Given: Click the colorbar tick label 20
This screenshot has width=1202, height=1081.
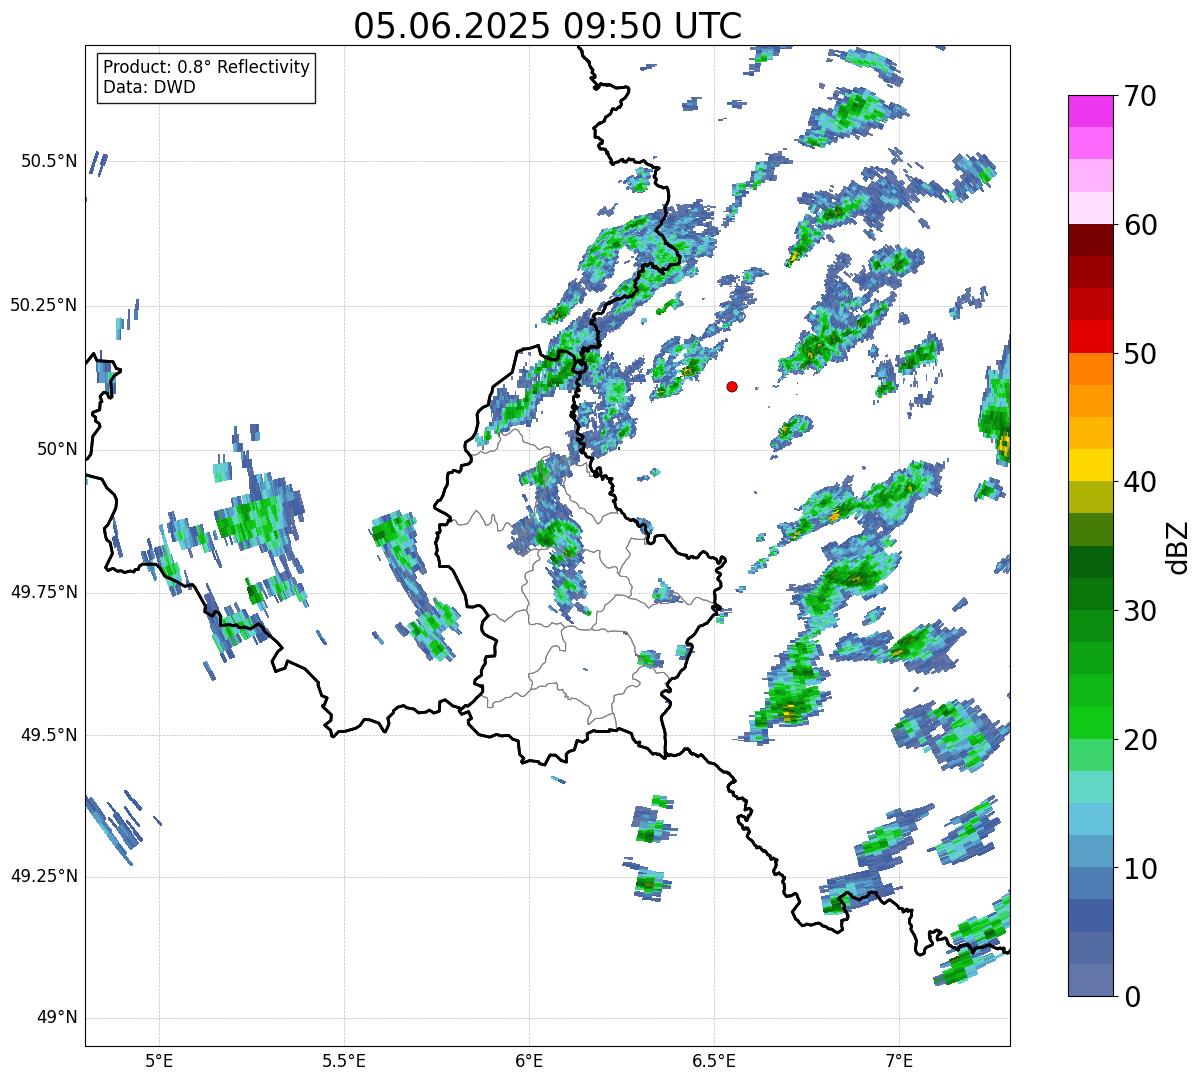Looking at the screenshot, I should click(x=1140, y=740).
